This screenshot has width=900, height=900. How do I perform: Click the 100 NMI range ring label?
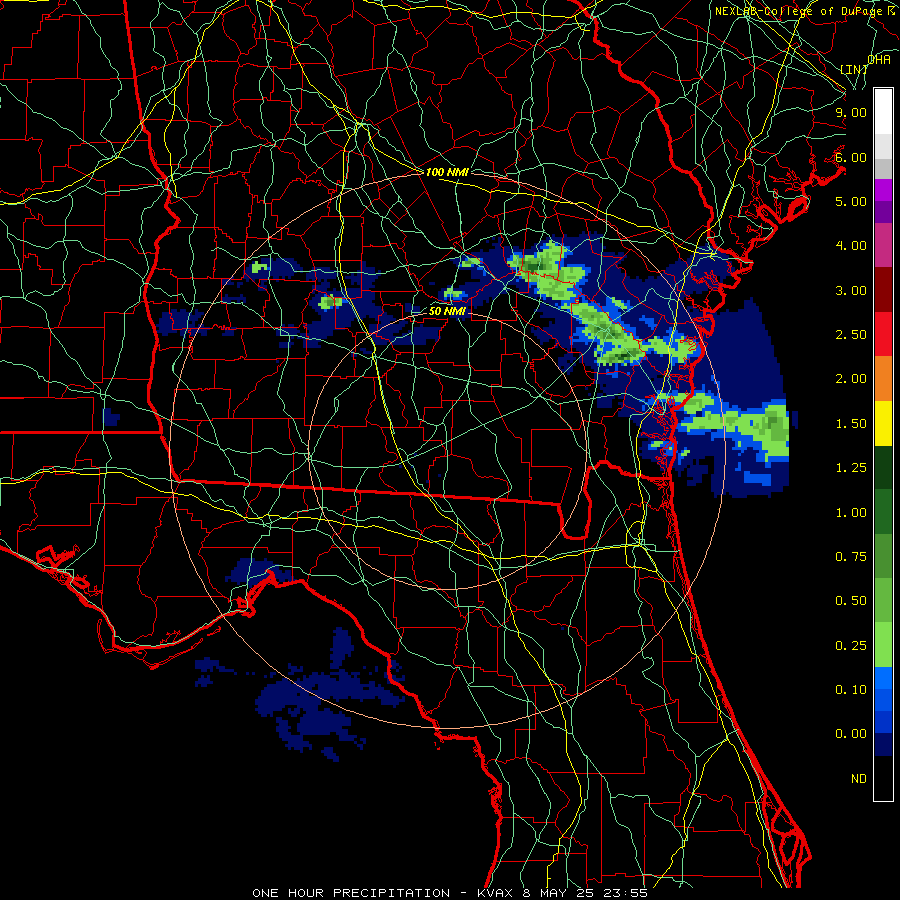(x=447, y=172)
